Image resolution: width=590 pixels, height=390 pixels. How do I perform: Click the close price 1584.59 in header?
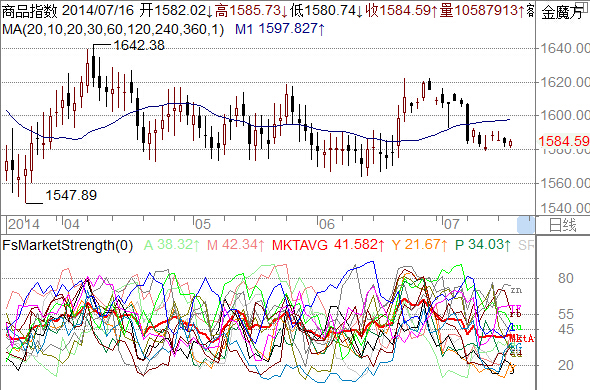(405, 11)
